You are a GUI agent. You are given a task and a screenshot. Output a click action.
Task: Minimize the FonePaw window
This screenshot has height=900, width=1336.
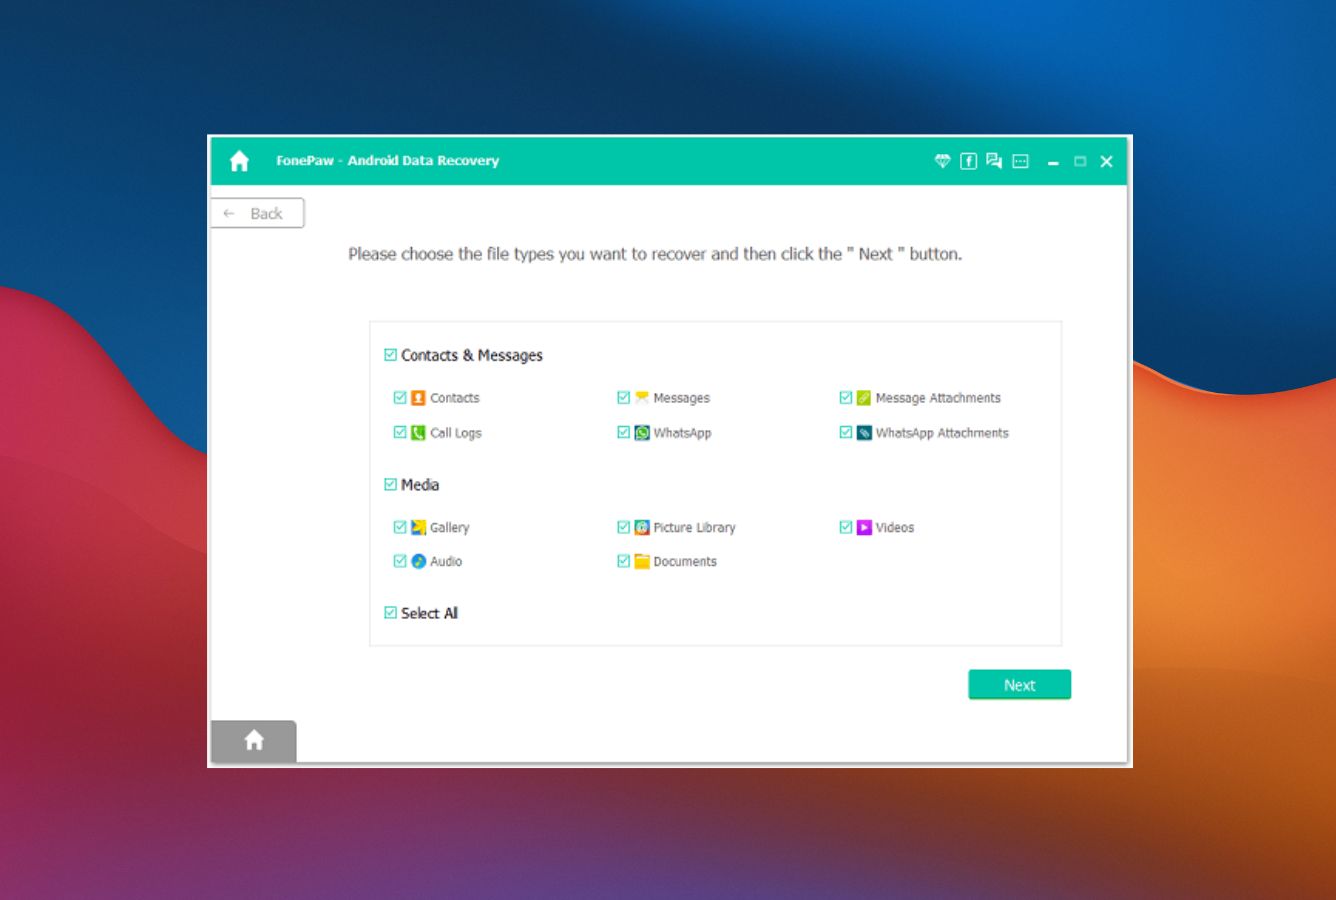pyautogui.click(x=1053, y=161)
